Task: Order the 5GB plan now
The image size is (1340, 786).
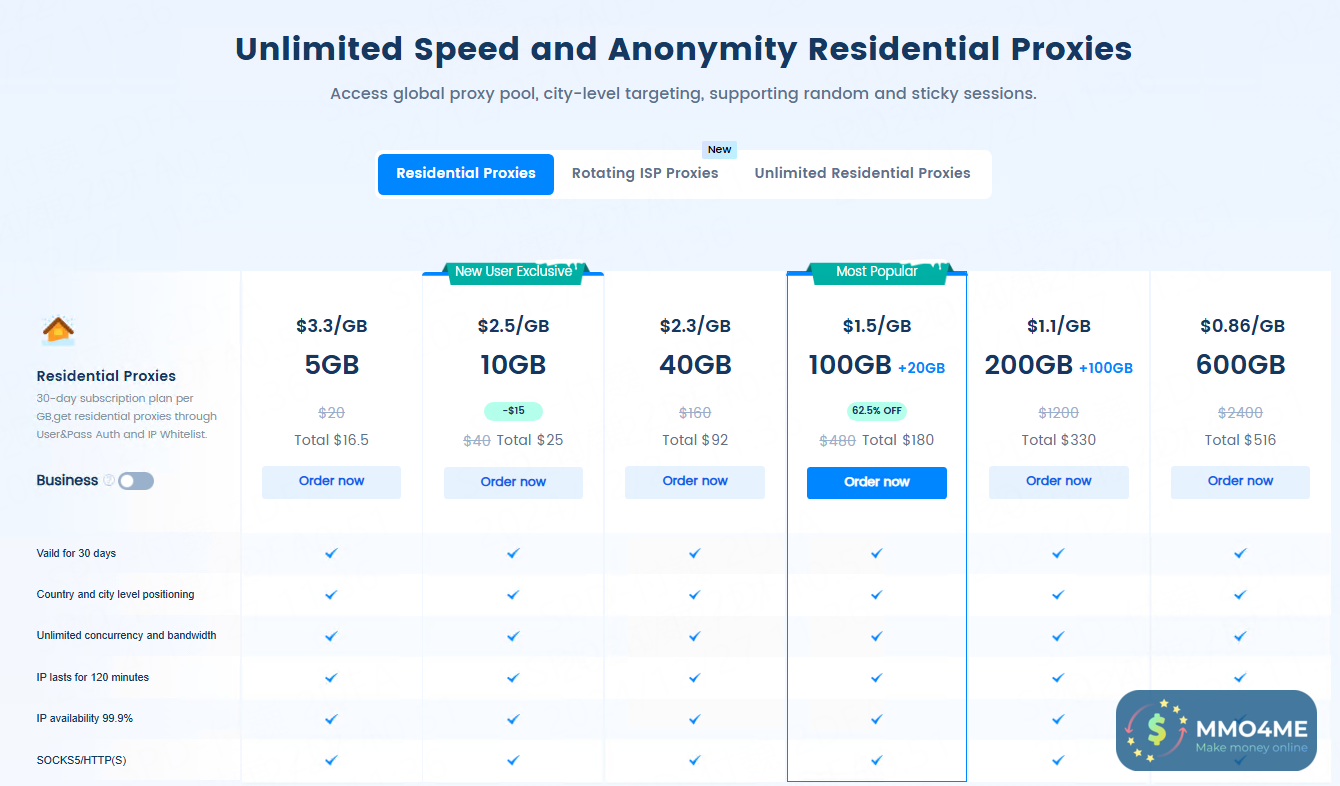Action: coord(331,482)
